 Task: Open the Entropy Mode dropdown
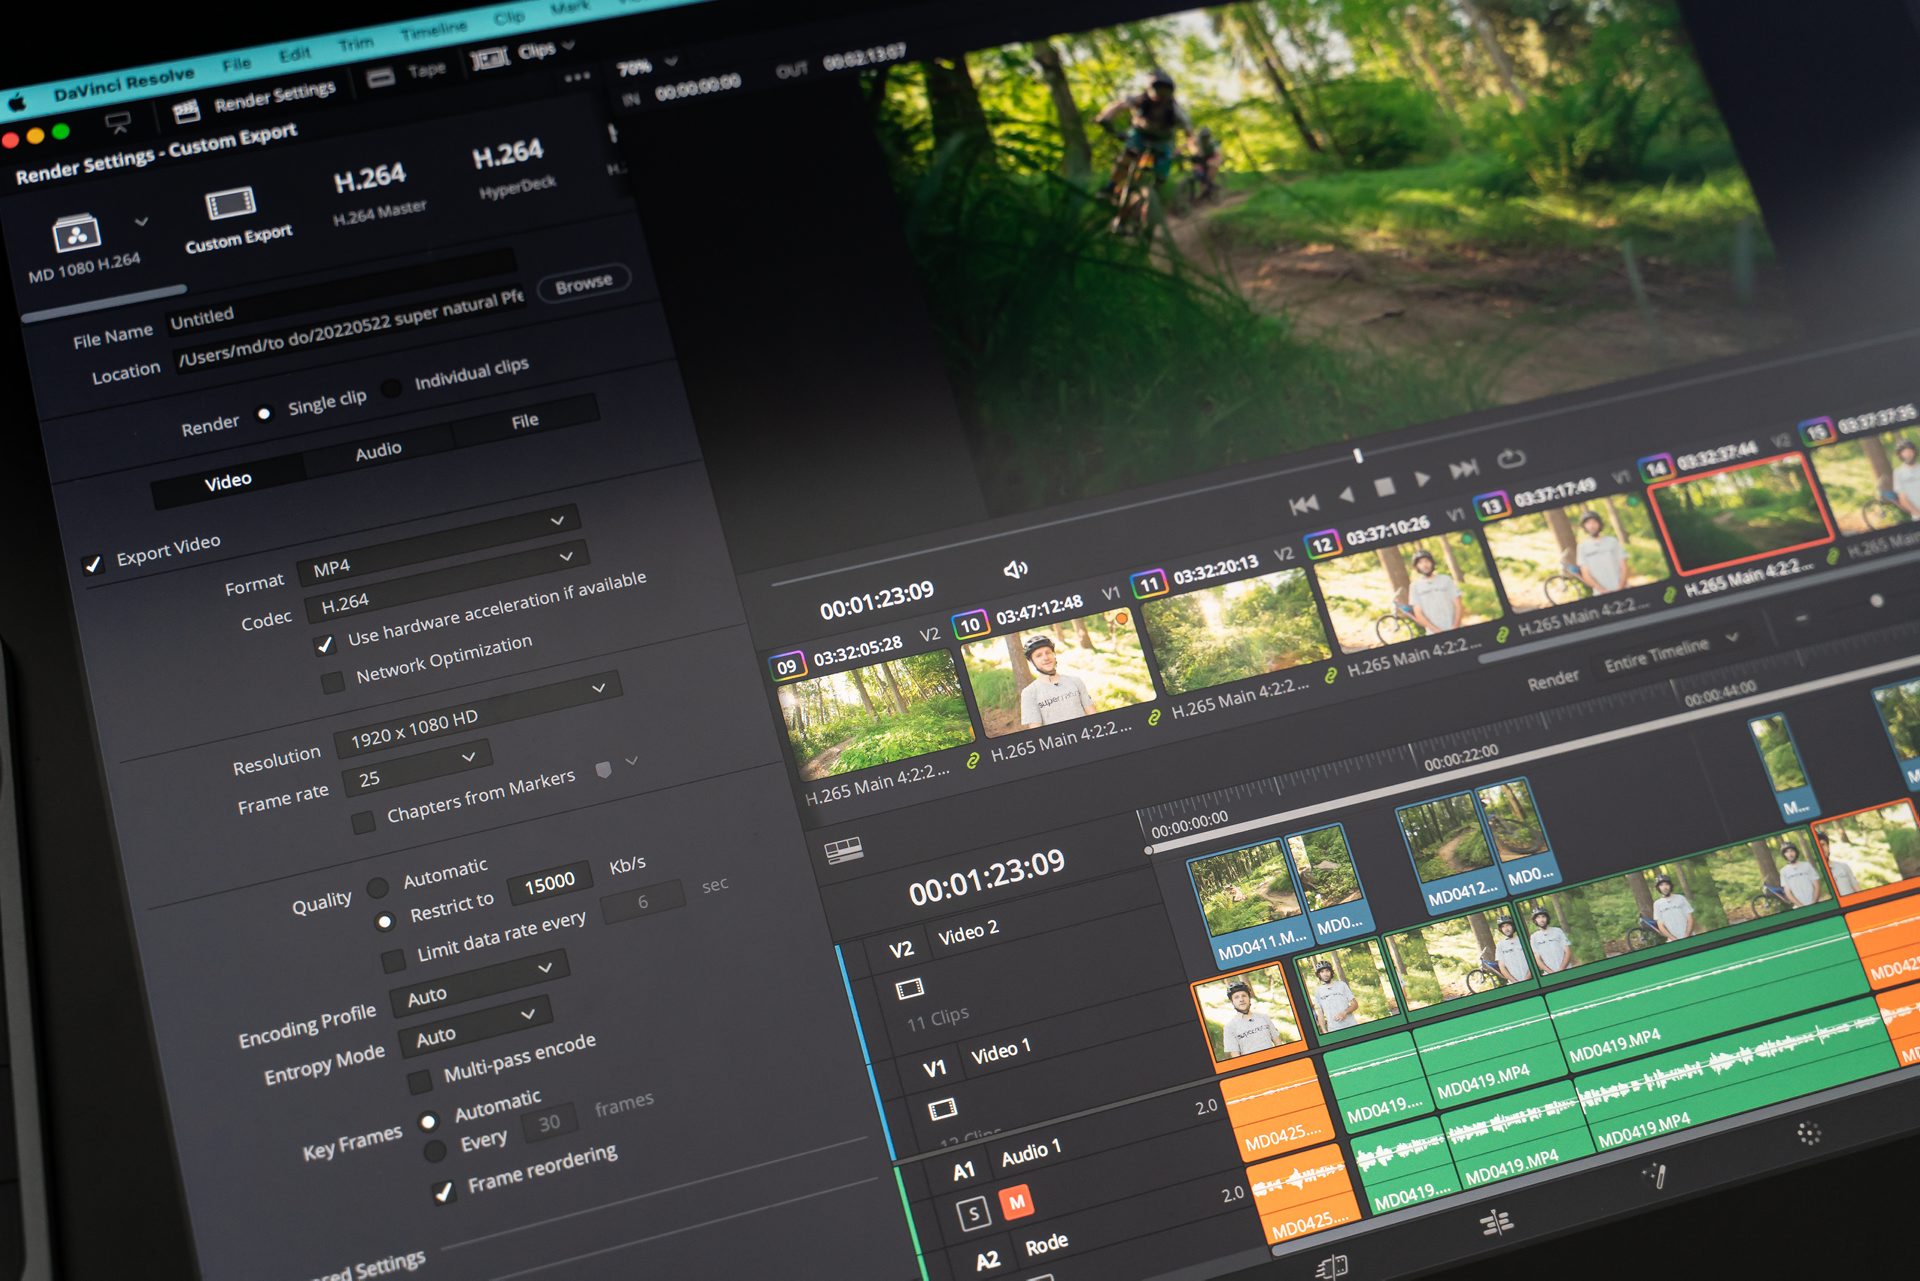click(x=475, y=1026)
